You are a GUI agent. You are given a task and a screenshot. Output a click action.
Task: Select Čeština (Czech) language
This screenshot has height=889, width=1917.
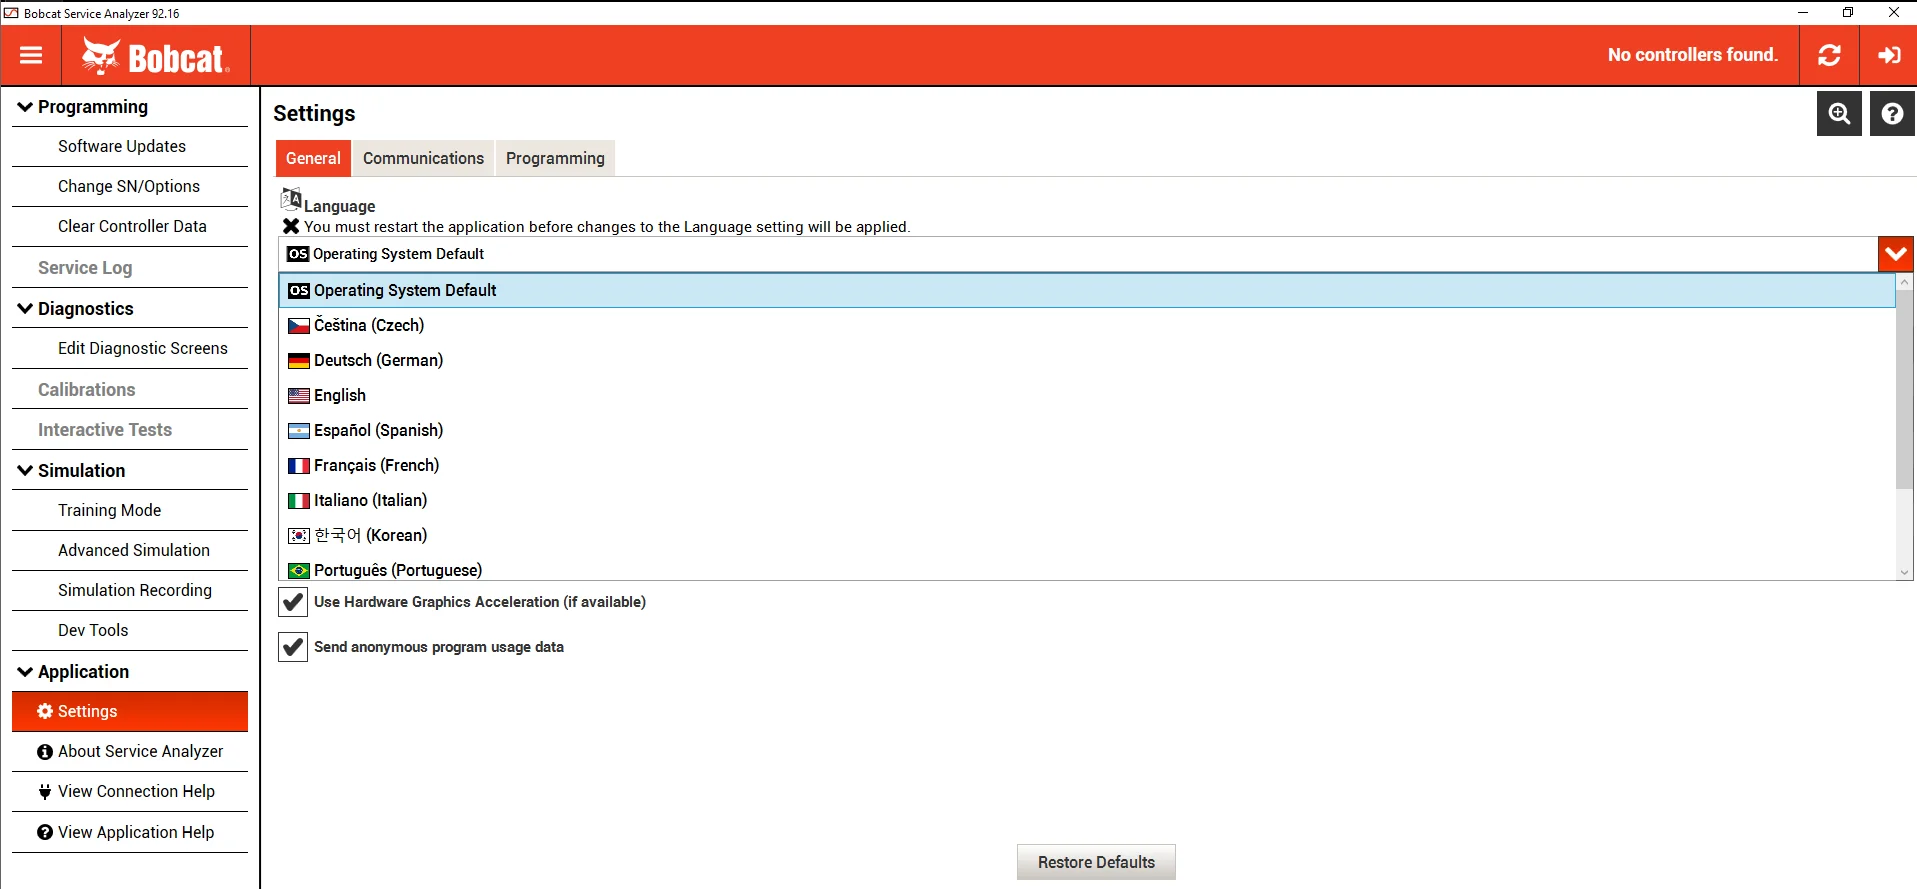pyautogui.click(x=1087, y=326)
